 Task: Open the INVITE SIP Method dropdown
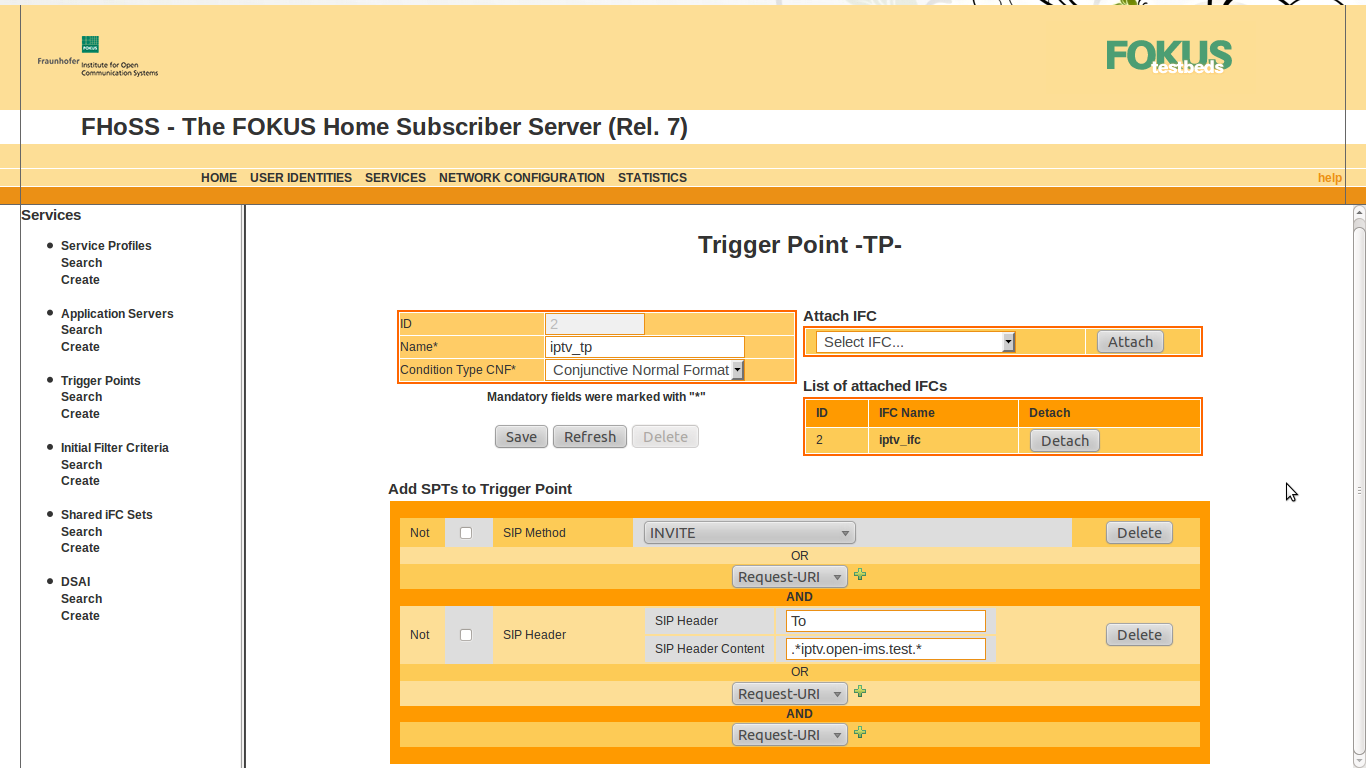749,533
